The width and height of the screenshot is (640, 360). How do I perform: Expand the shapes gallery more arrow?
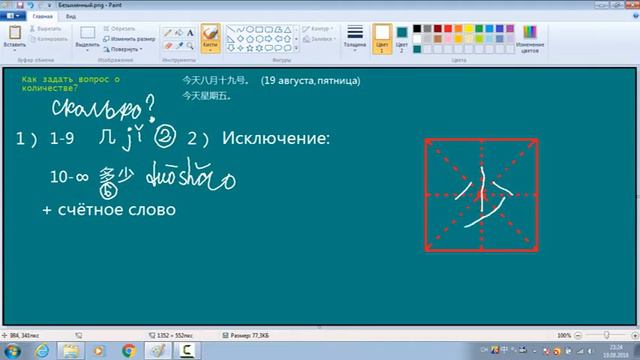(297, 48)
